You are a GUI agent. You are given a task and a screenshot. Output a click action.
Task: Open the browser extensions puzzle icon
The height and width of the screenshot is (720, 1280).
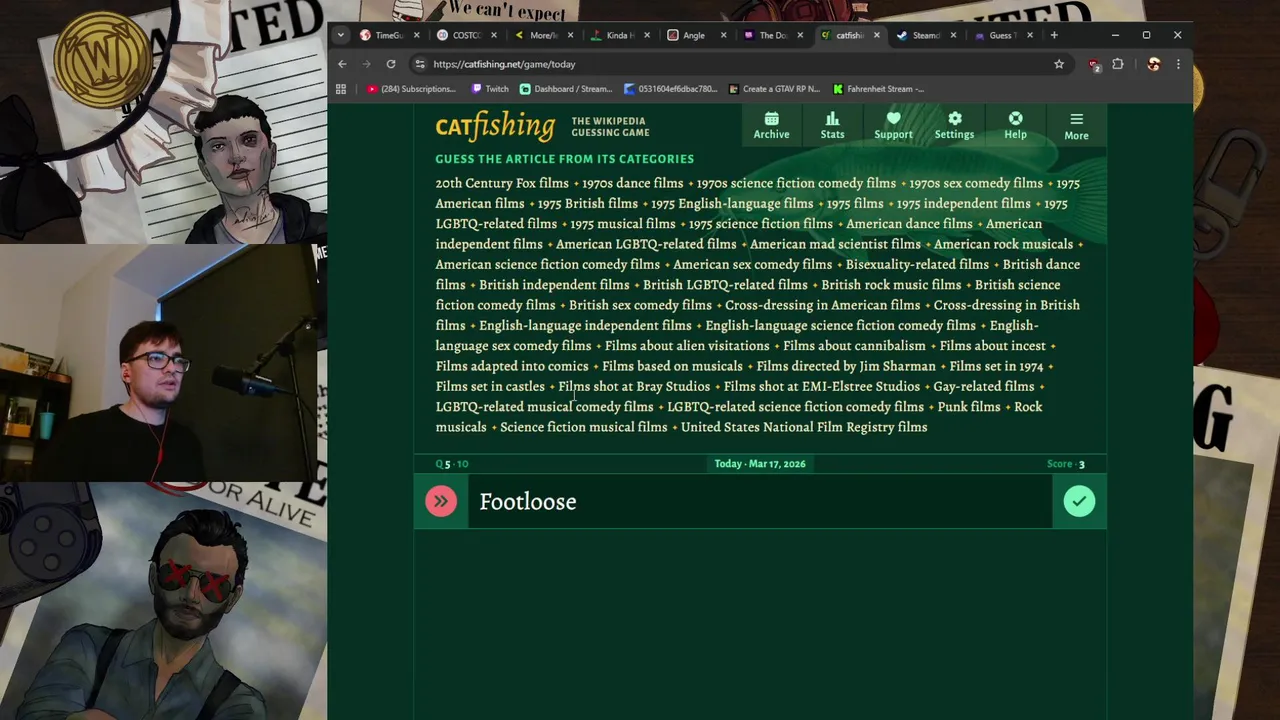point(1118,64)
